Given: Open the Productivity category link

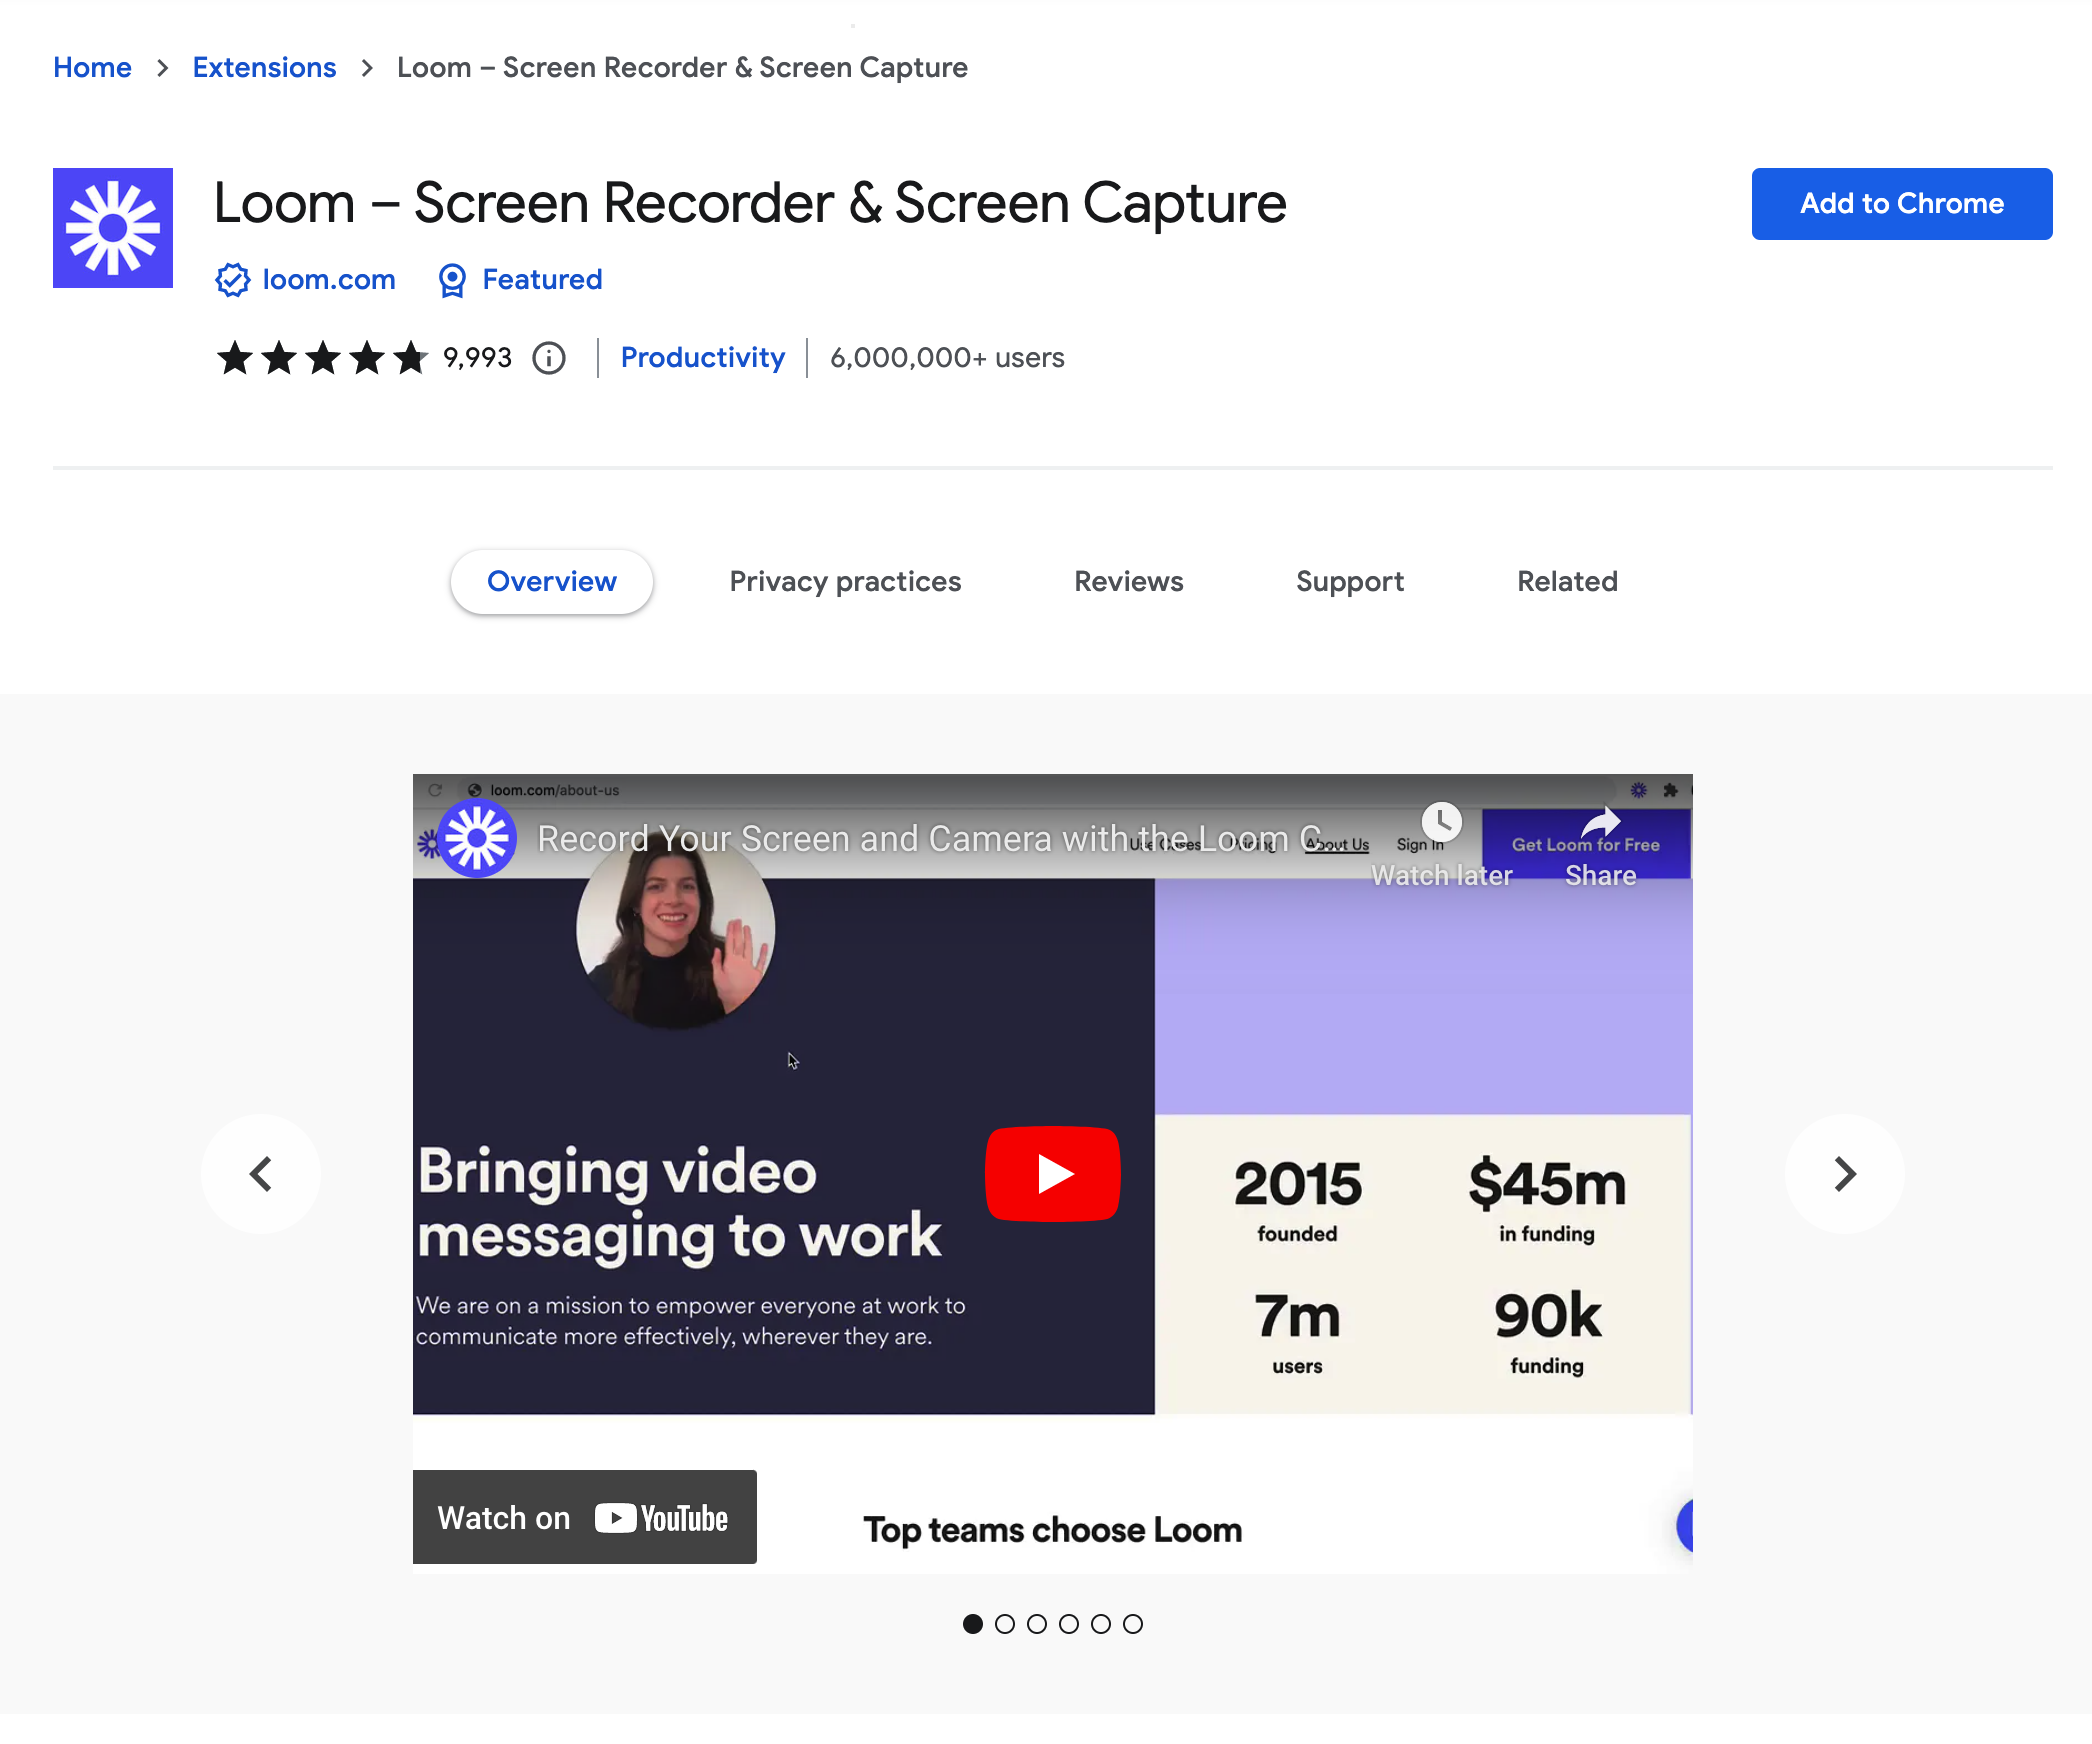Looking at the screenshot, I should click(702, 358).
